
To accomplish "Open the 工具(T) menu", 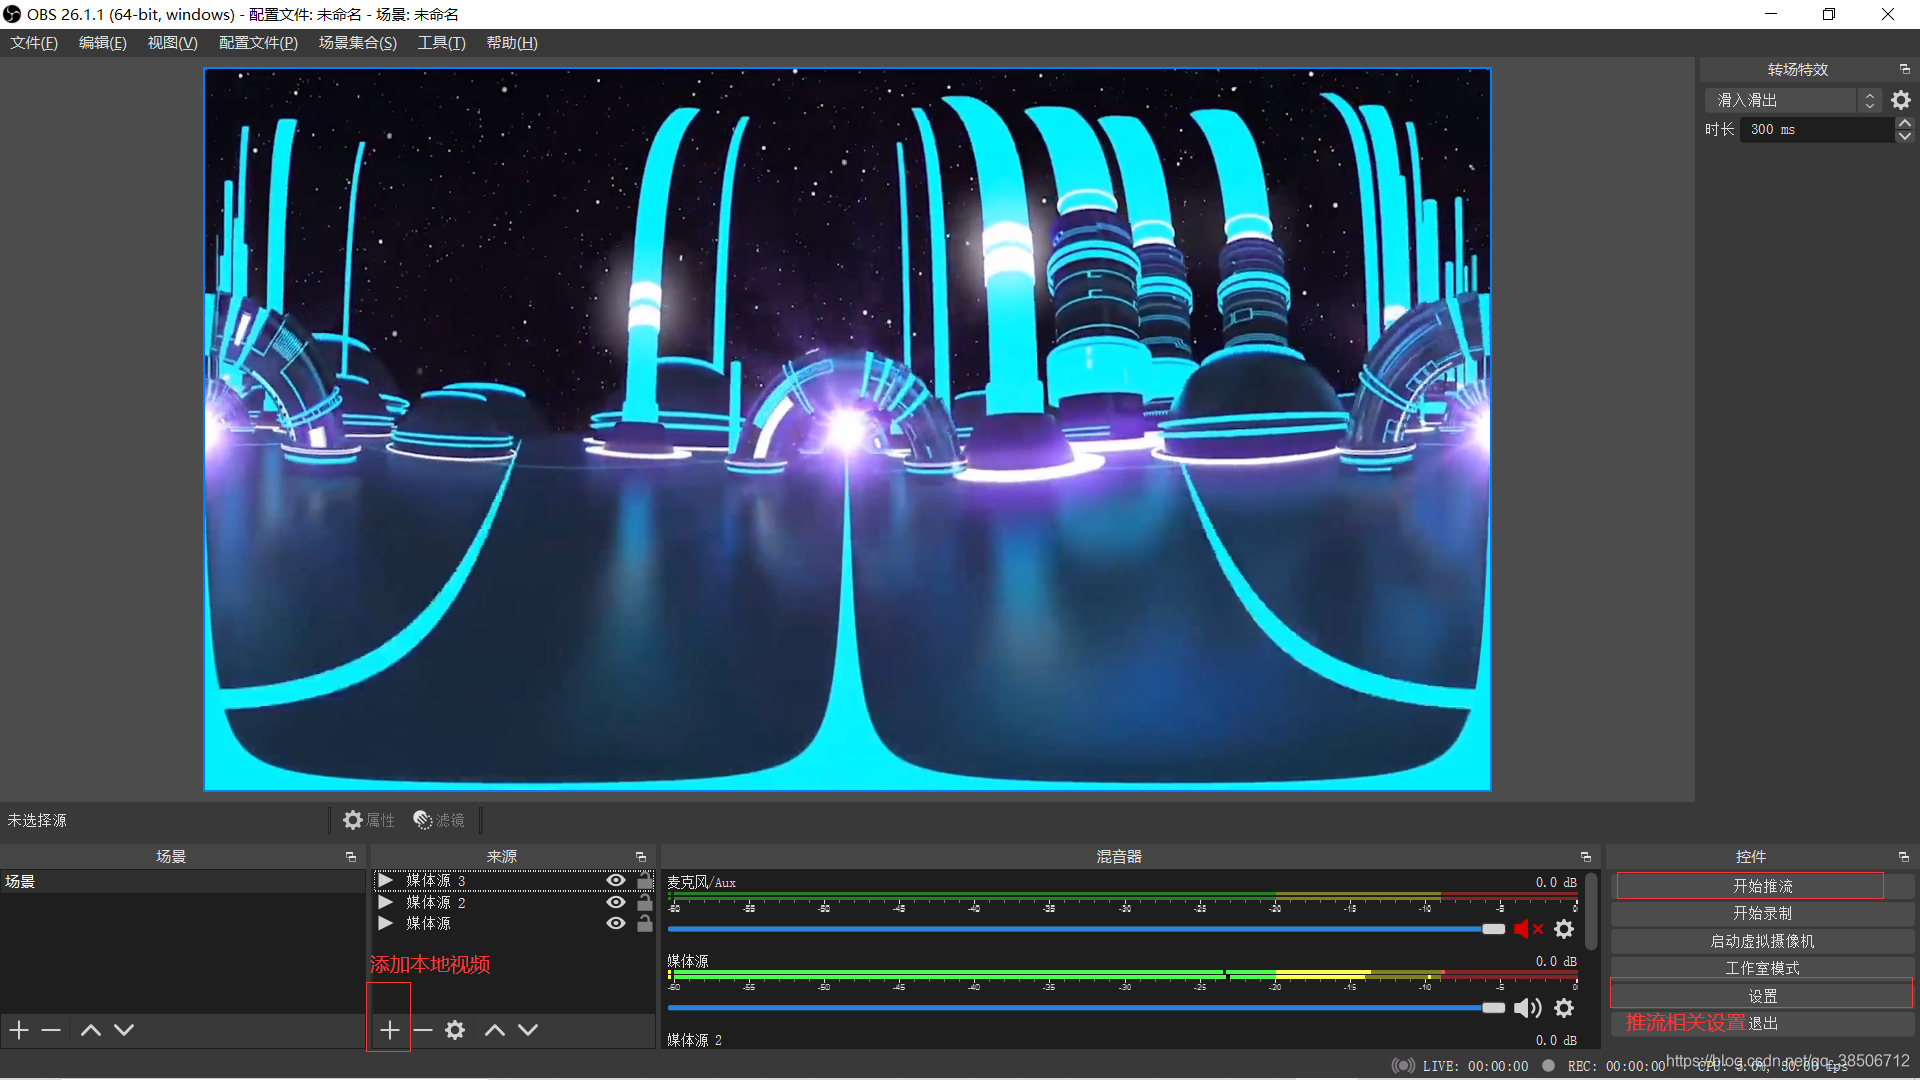I will [441, 43].
